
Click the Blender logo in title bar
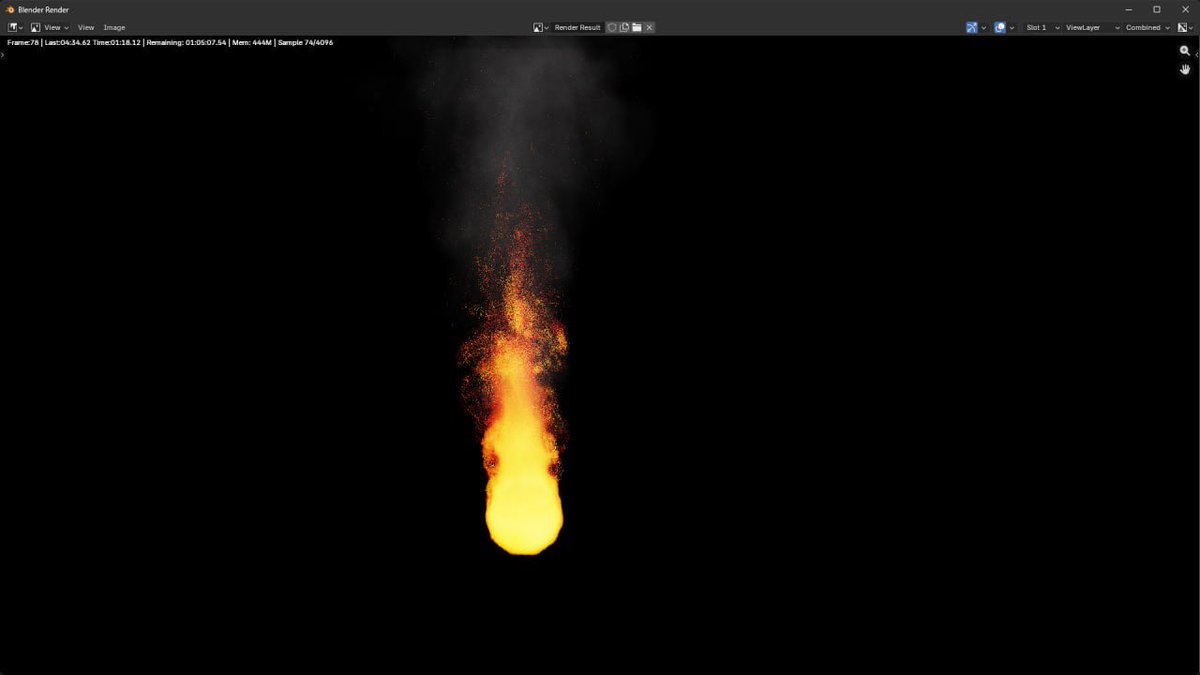coord(10,9)
